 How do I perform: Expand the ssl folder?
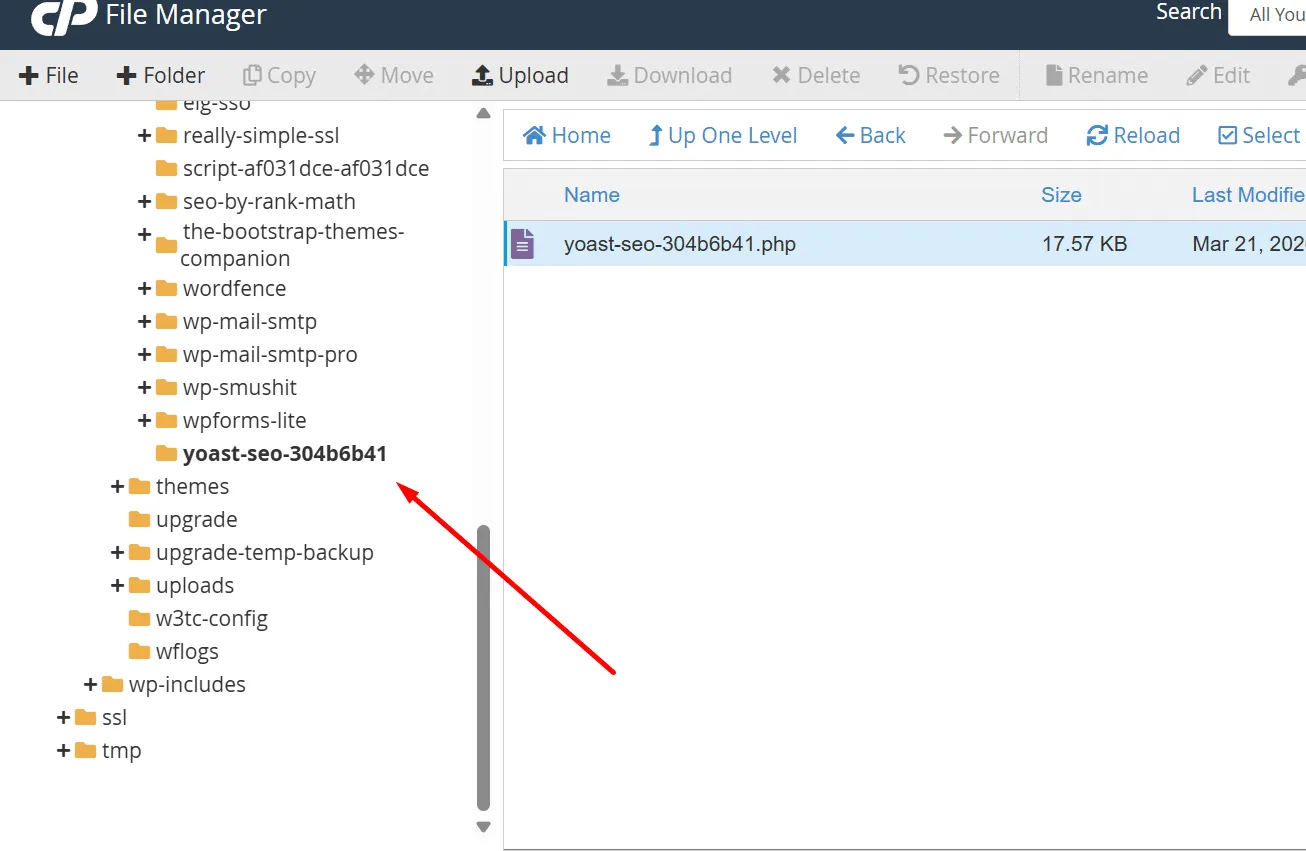tap(63, 717)
